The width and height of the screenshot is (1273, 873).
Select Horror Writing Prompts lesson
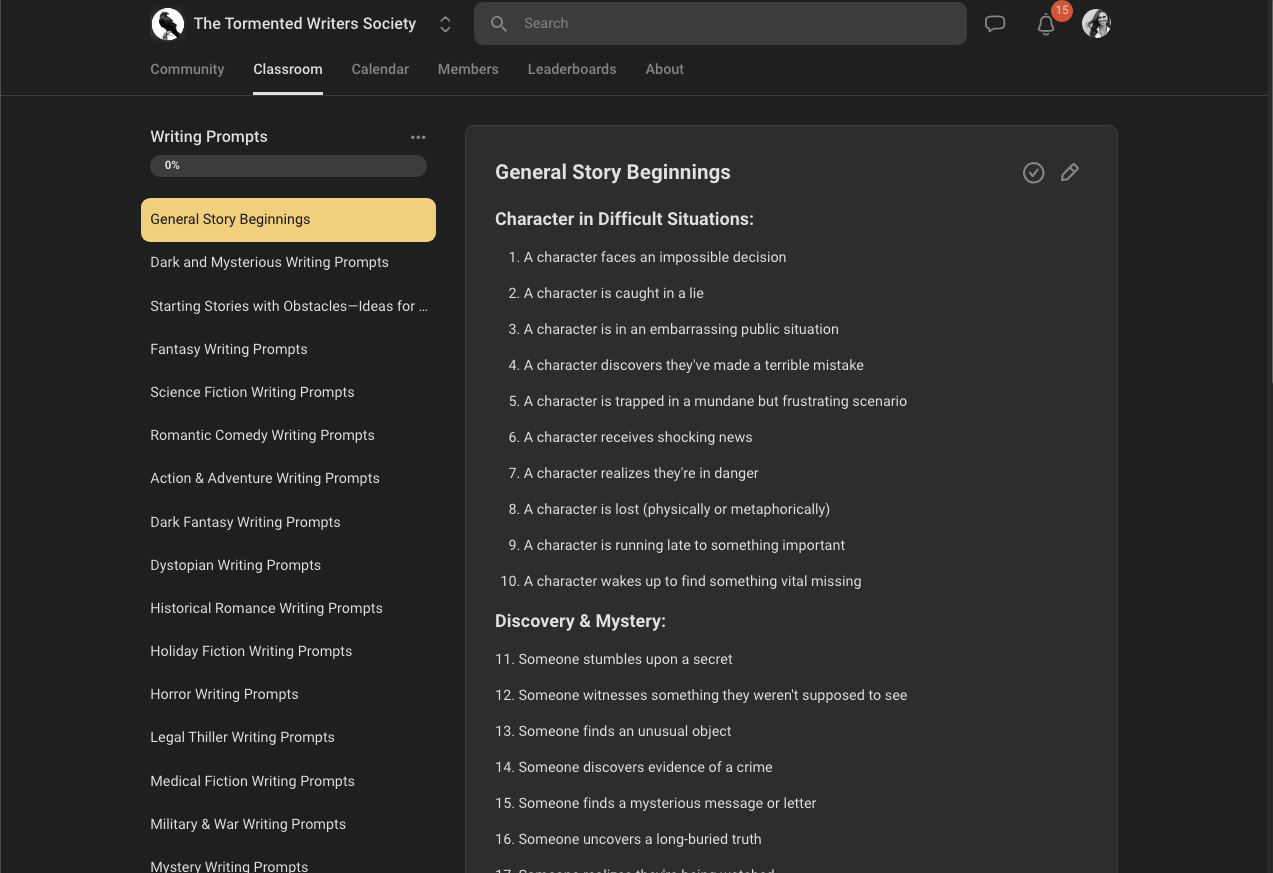pos(224,694)
